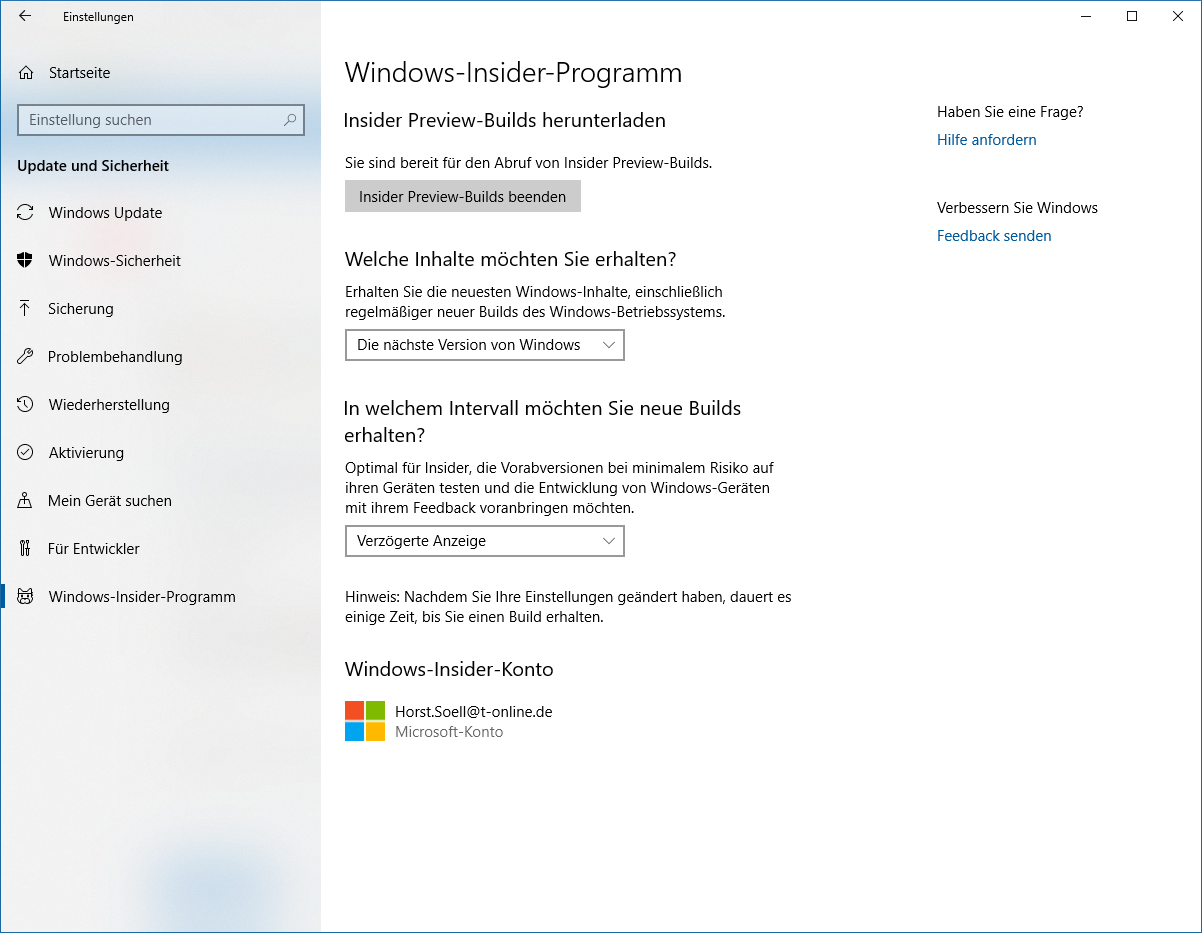Click the Windows-Sicherheit shield icon
The height and width of the screenshot is (933, 1202).
[26, 261]
